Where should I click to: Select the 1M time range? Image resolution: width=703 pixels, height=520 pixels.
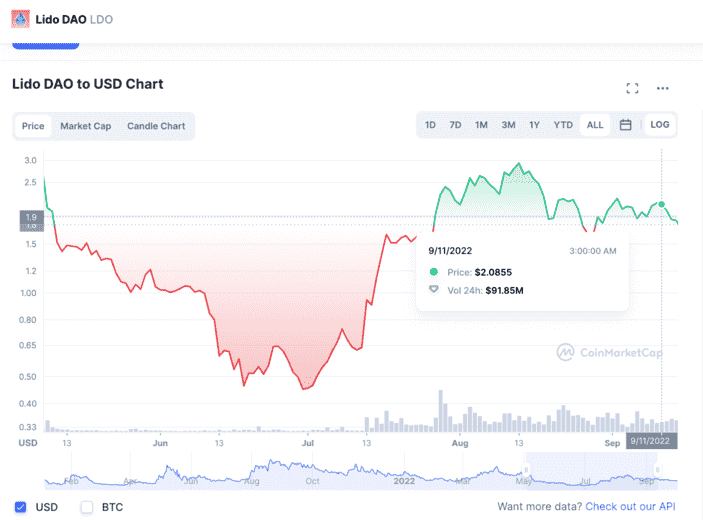(x=482, y=125)
